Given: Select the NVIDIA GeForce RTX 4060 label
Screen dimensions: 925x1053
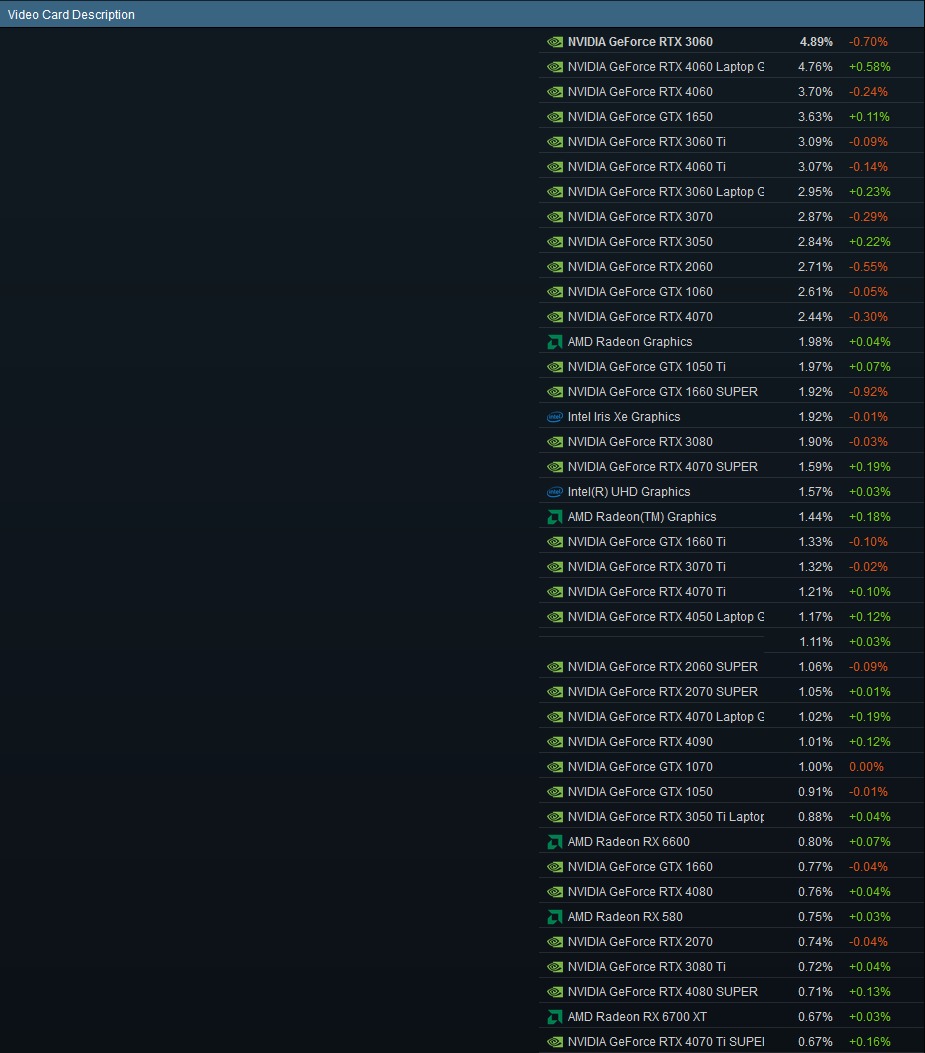Looking at the screenshot, I should [x=640, y=91].
